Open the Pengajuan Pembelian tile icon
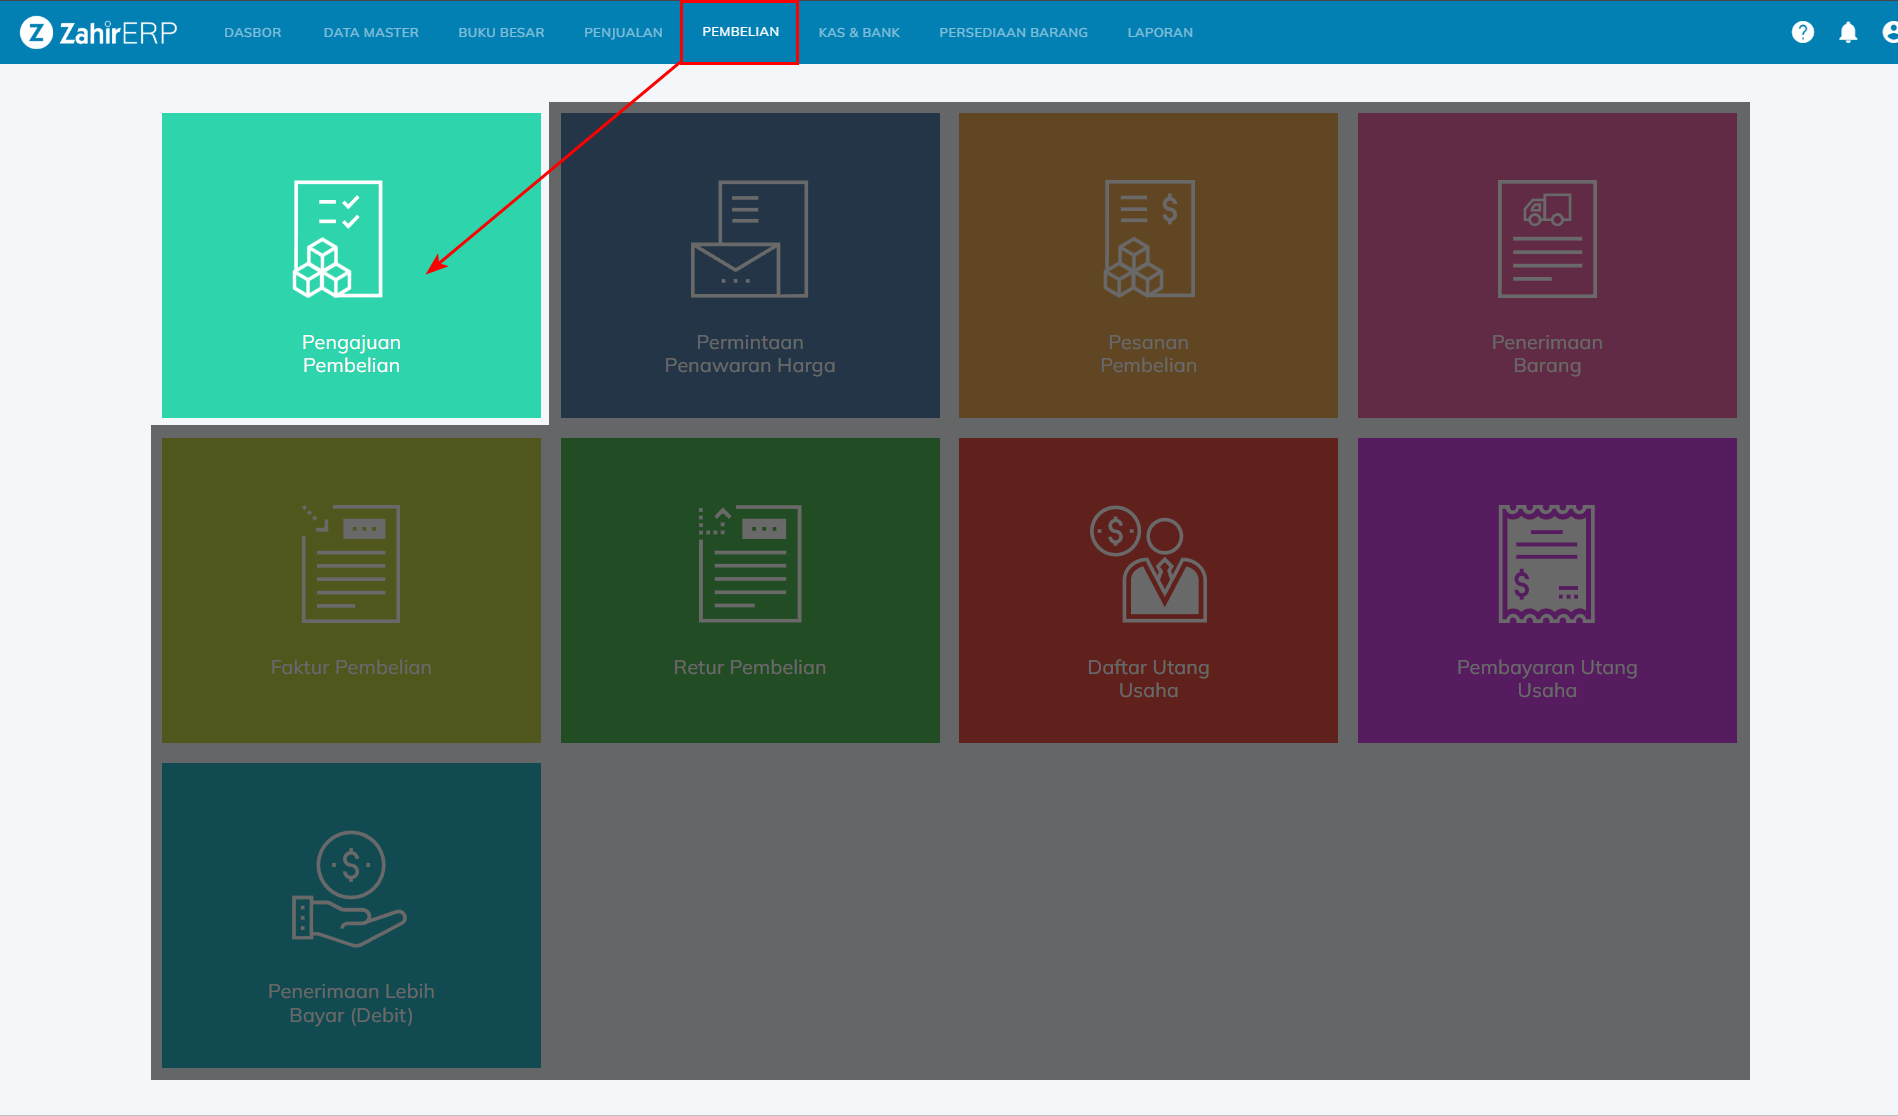This screenshot has height=1116, width=1898. coord(338,239)
